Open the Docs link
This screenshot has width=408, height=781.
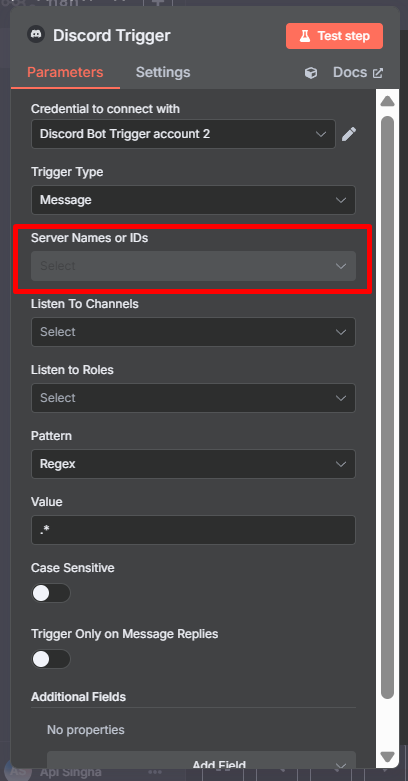tap(350, 73)
